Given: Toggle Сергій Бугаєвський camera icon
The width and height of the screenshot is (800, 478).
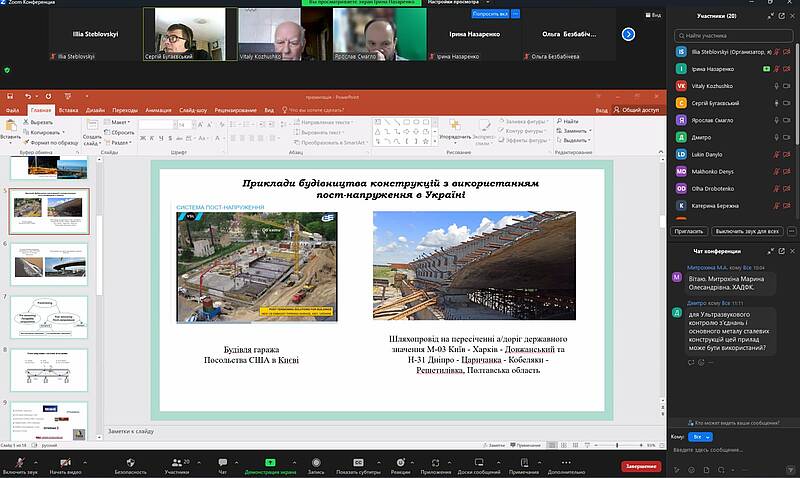Looking at the screenshot, I should [787, 103].
